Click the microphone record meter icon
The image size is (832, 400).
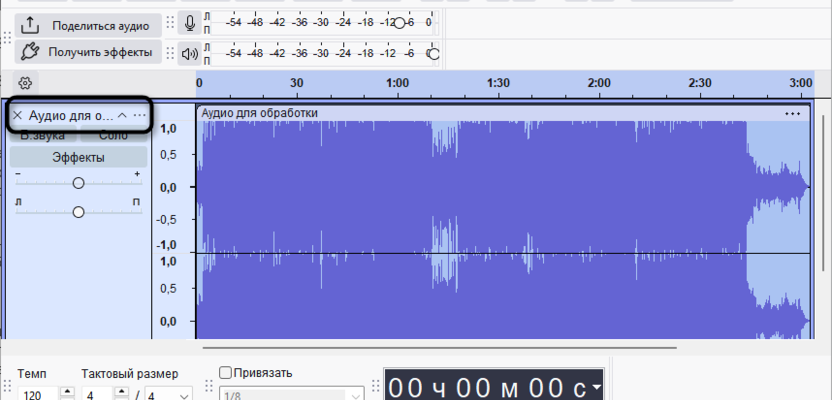pos(190,22)
